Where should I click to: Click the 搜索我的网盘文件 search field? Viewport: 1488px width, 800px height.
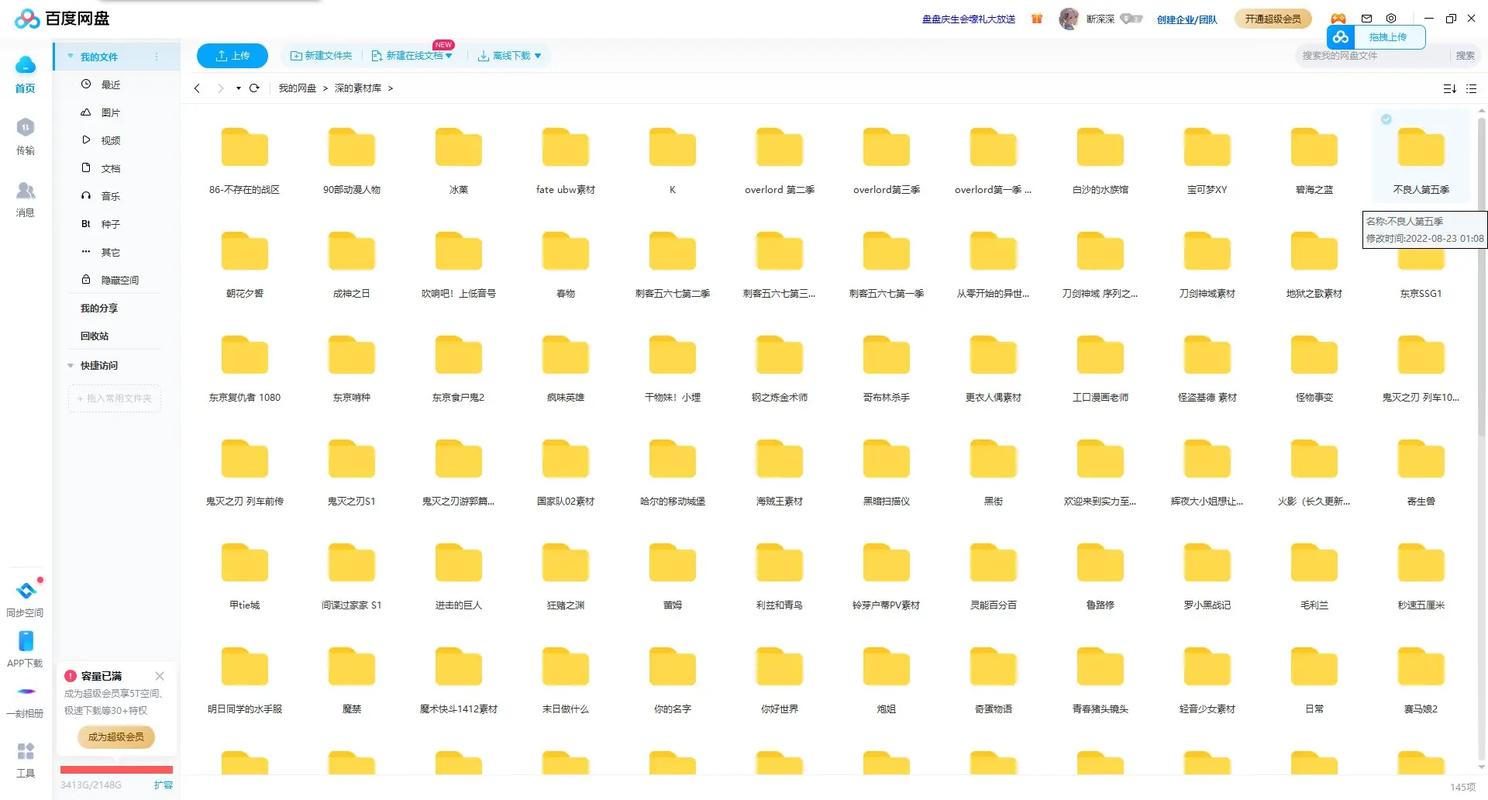coord(1374,56)
